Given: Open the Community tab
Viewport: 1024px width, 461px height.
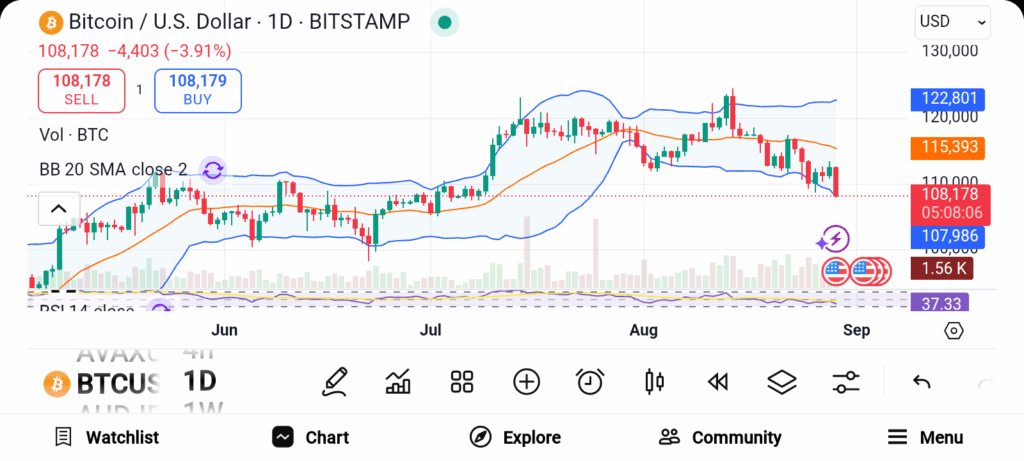Looking at the screenshot, I should [720, 437].
